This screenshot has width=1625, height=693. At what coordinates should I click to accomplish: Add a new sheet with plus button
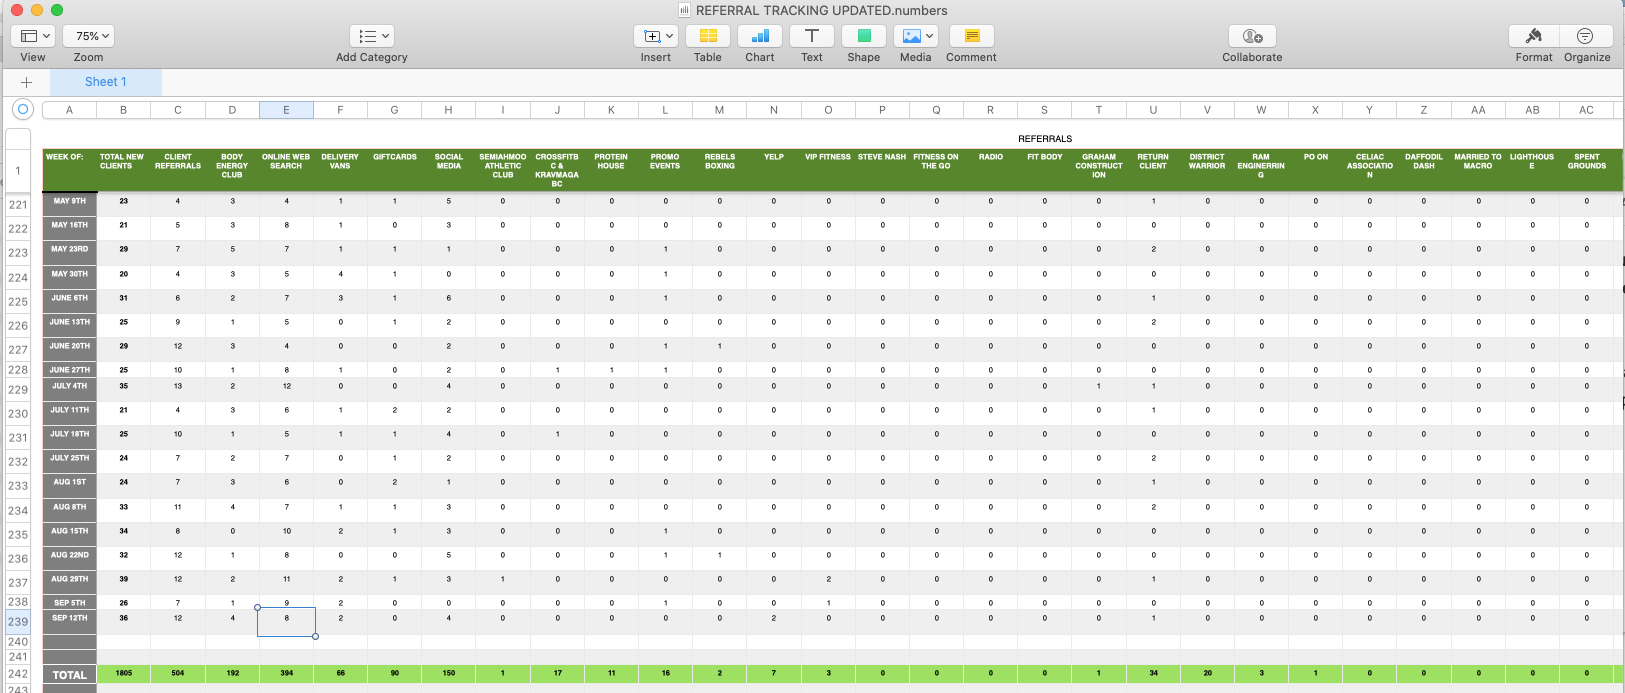(x=26, y=82)
